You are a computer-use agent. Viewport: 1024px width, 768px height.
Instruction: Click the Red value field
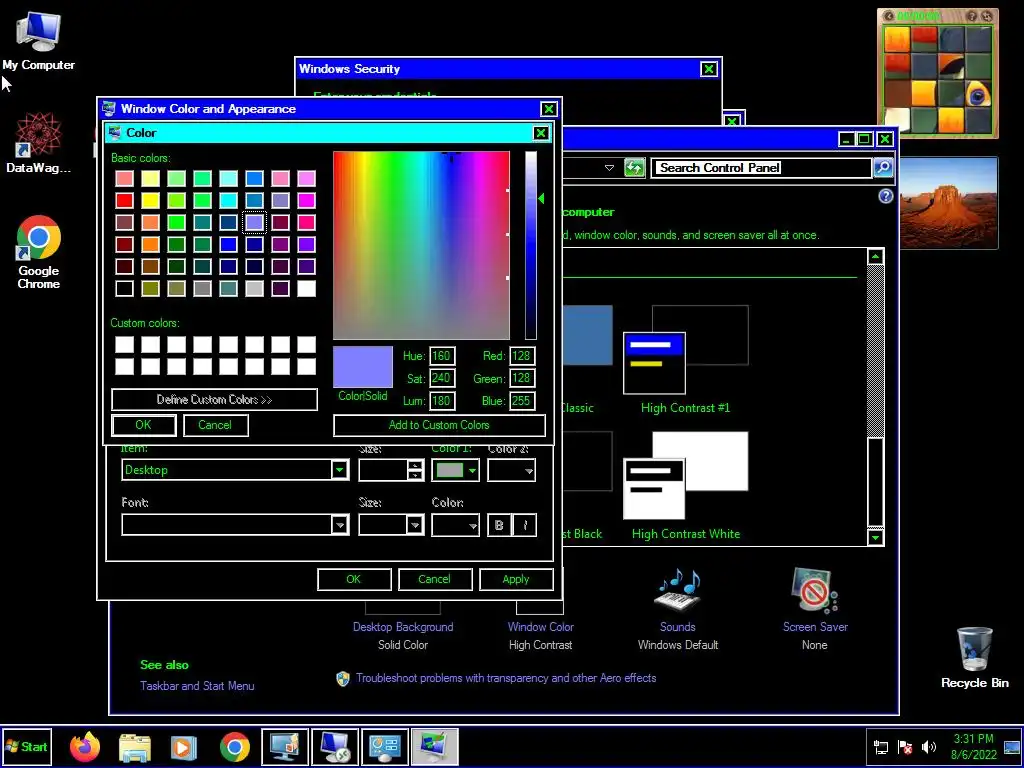tap(522, 356)
